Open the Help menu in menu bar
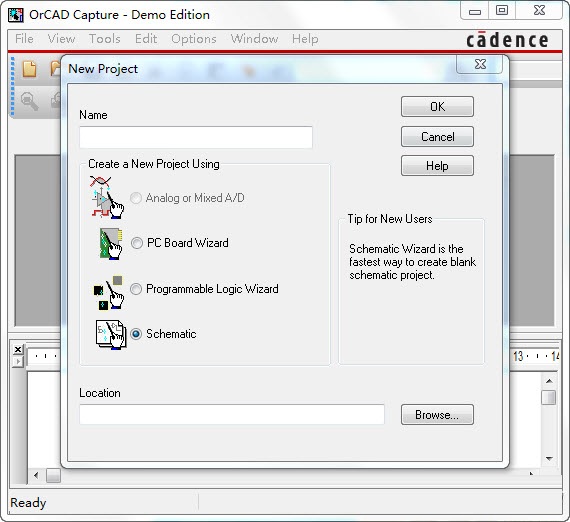 (x=305, y=39)
